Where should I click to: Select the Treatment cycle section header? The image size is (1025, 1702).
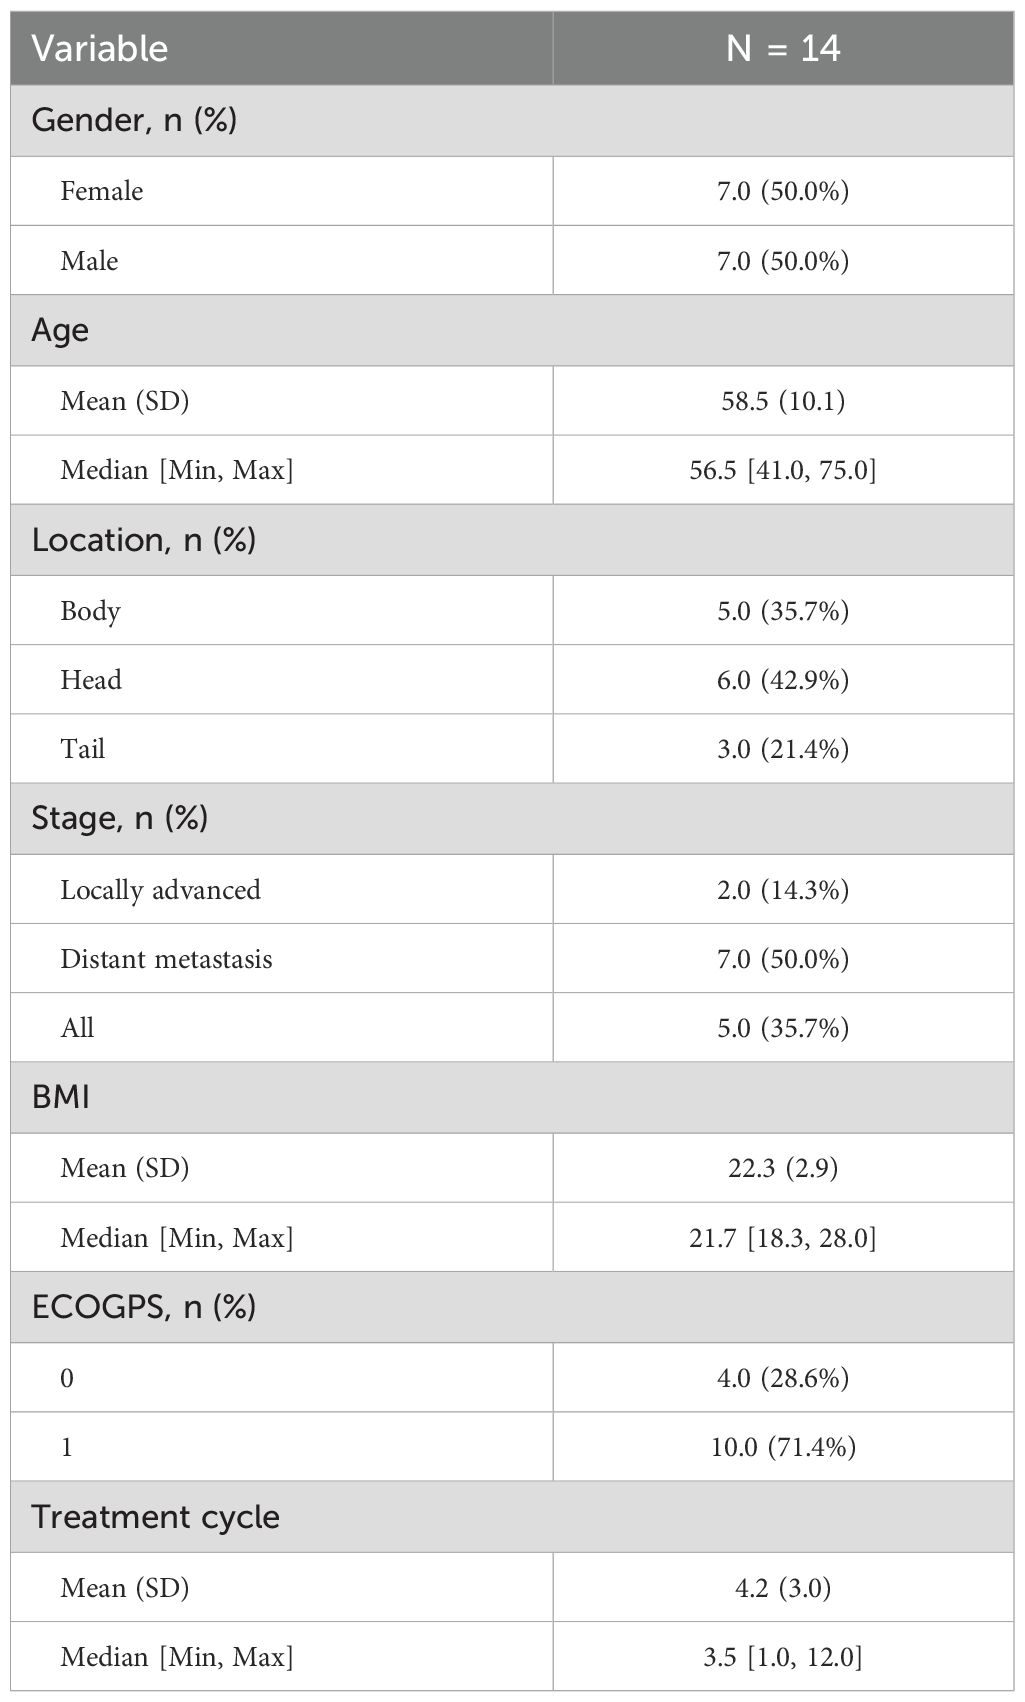156,1517
